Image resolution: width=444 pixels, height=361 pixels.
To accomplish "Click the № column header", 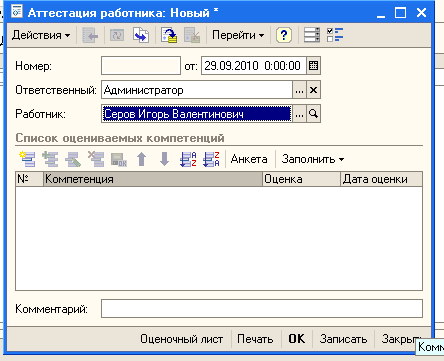I will 29,179.
